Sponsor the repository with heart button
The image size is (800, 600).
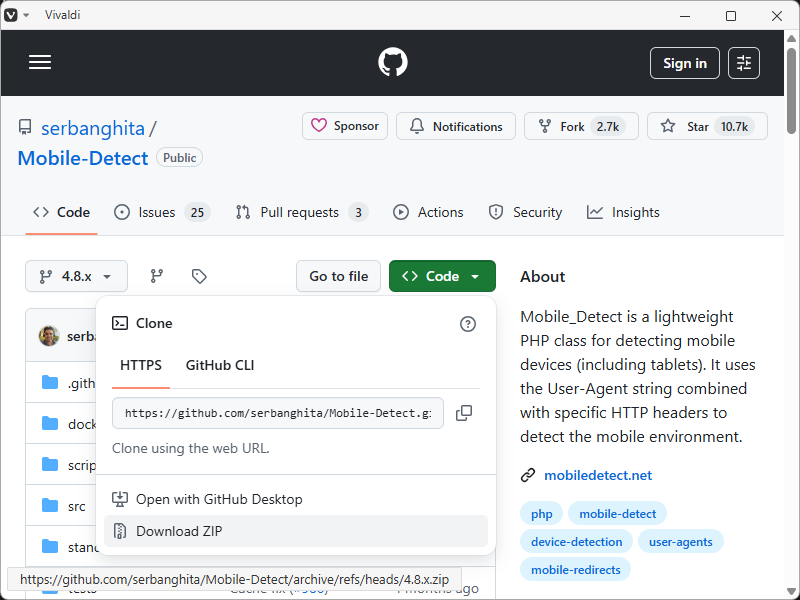tap(345, 126)
